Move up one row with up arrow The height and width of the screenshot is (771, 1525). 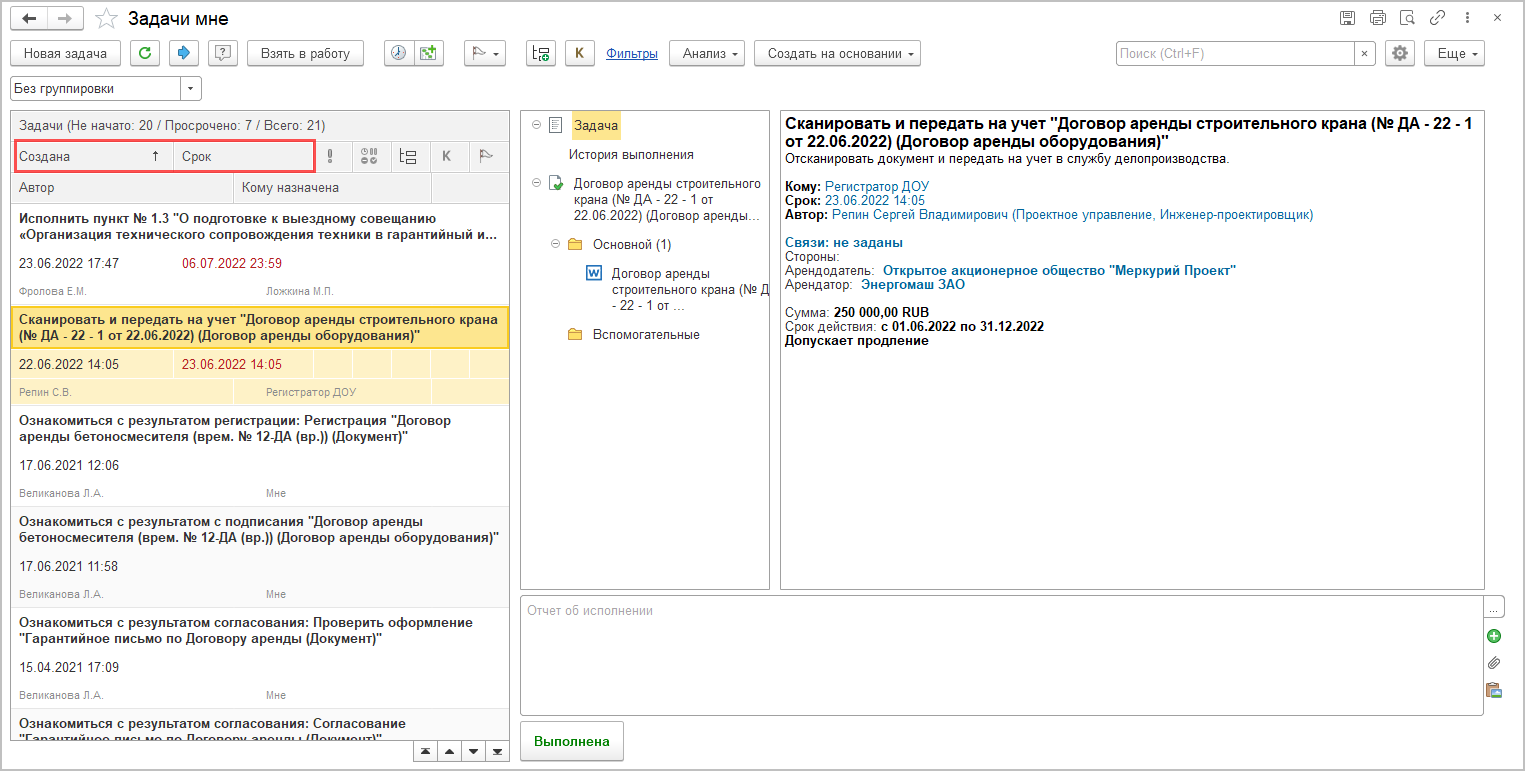[449, 752]
